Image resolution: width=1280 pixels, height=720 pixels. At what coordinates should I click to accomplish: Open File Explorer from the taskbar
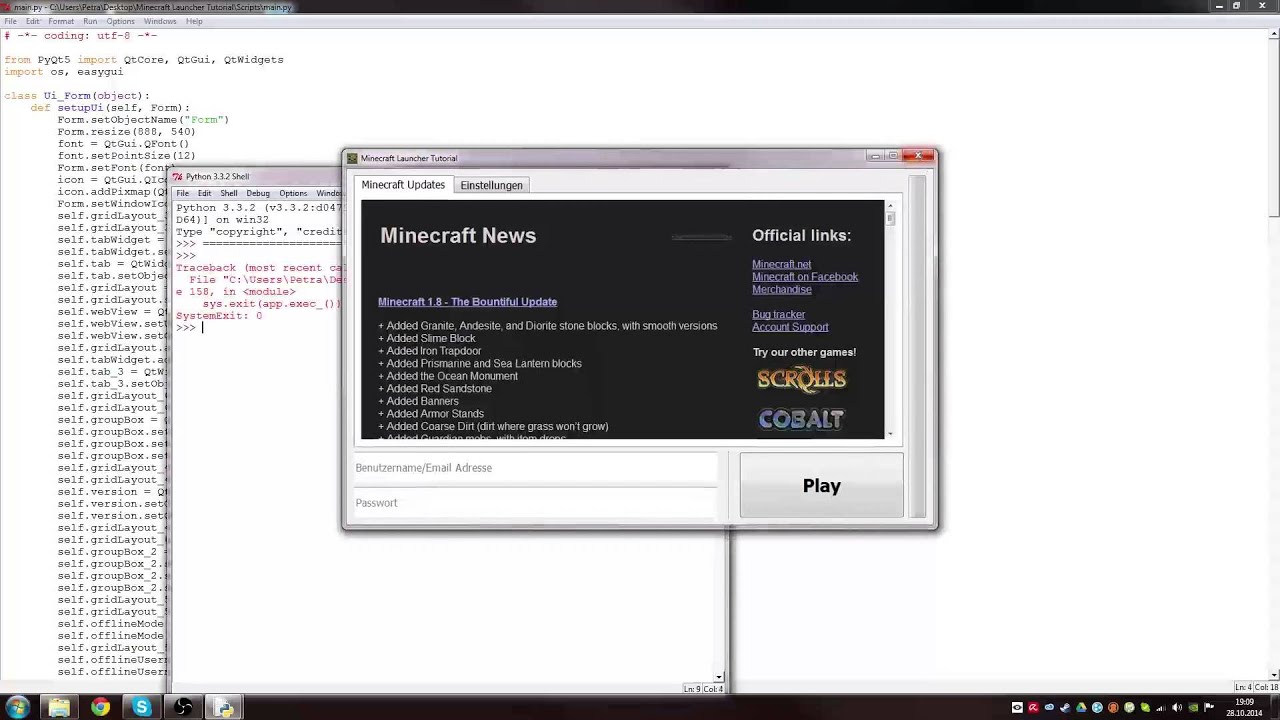(x=59, y=707)
